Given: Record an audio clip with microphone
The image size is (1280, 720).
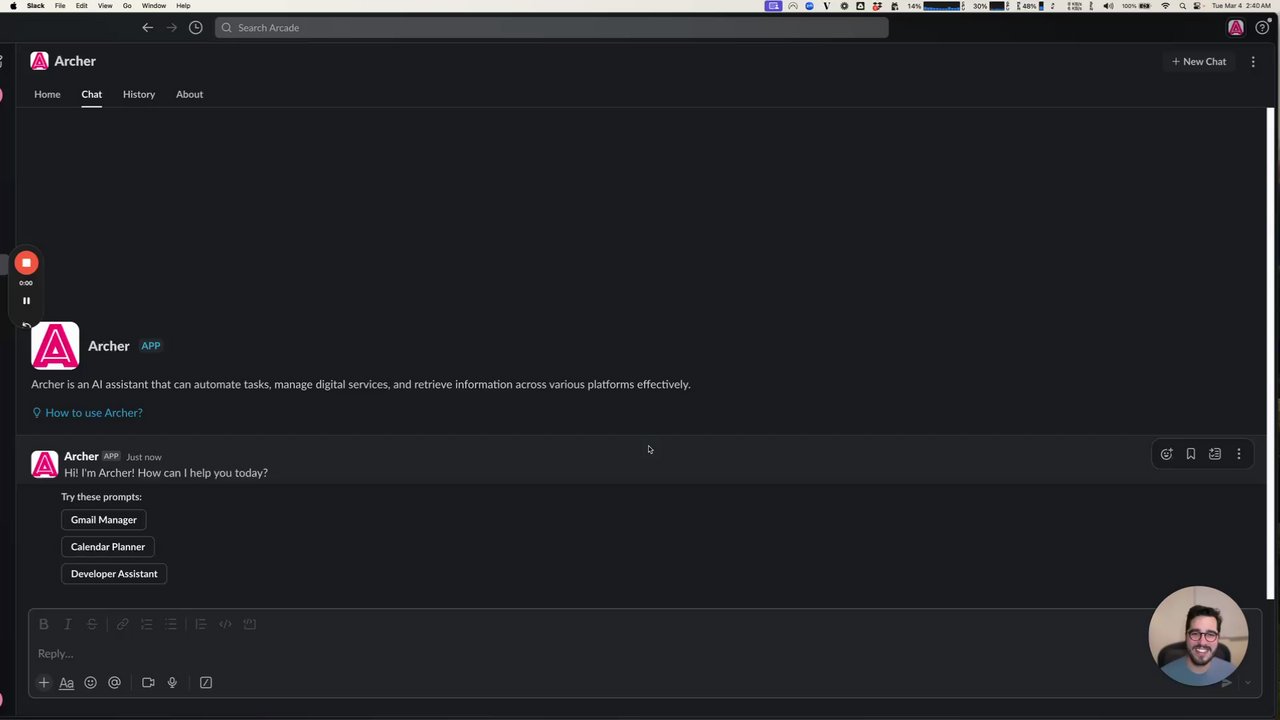Looking at the screenshot, I should click(172, 683).
